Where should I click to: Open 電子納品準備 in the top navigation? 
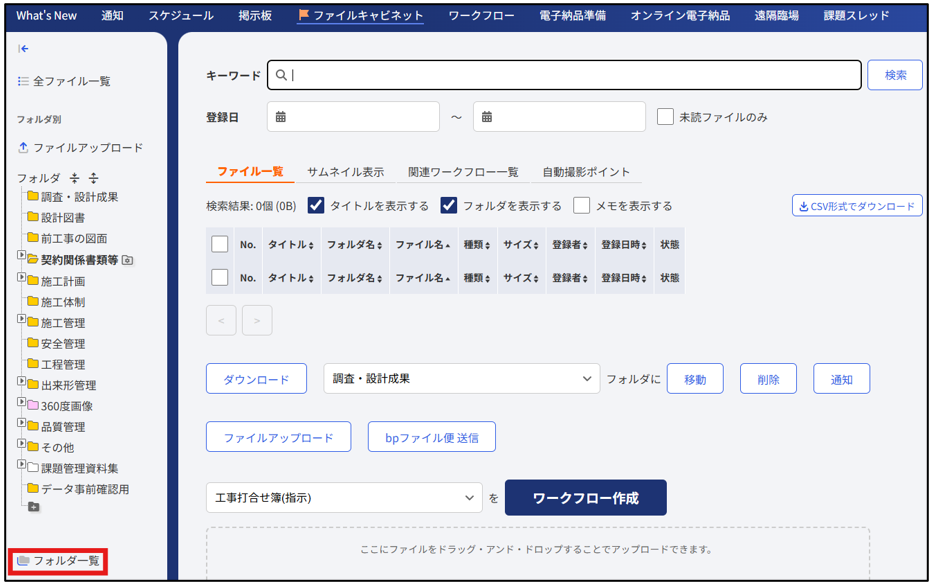click(x=572, y=15)
